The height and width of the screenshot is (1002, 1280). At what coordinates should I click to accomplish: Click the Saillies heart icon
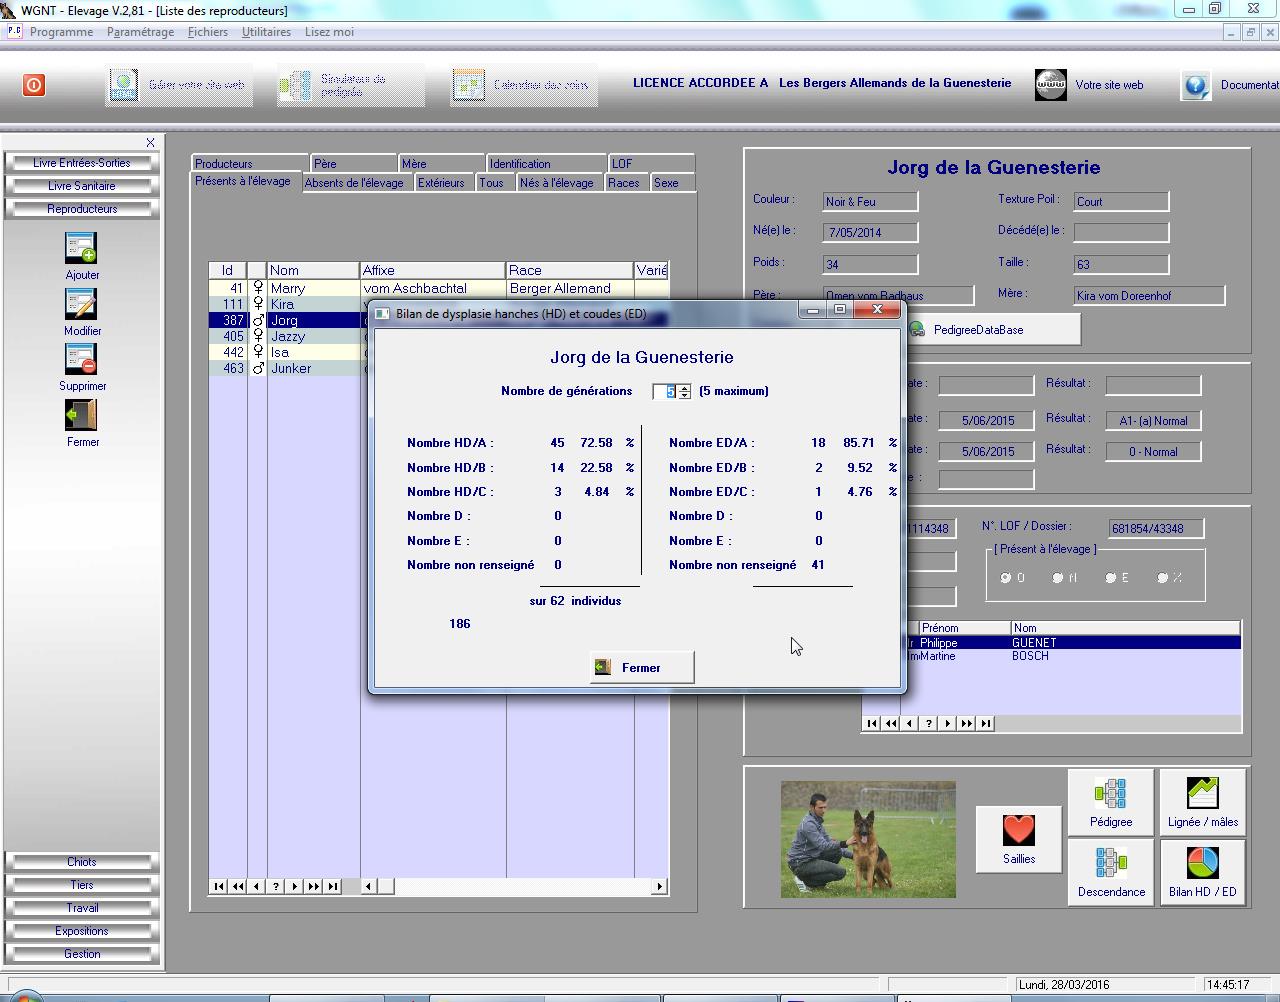1018,831
